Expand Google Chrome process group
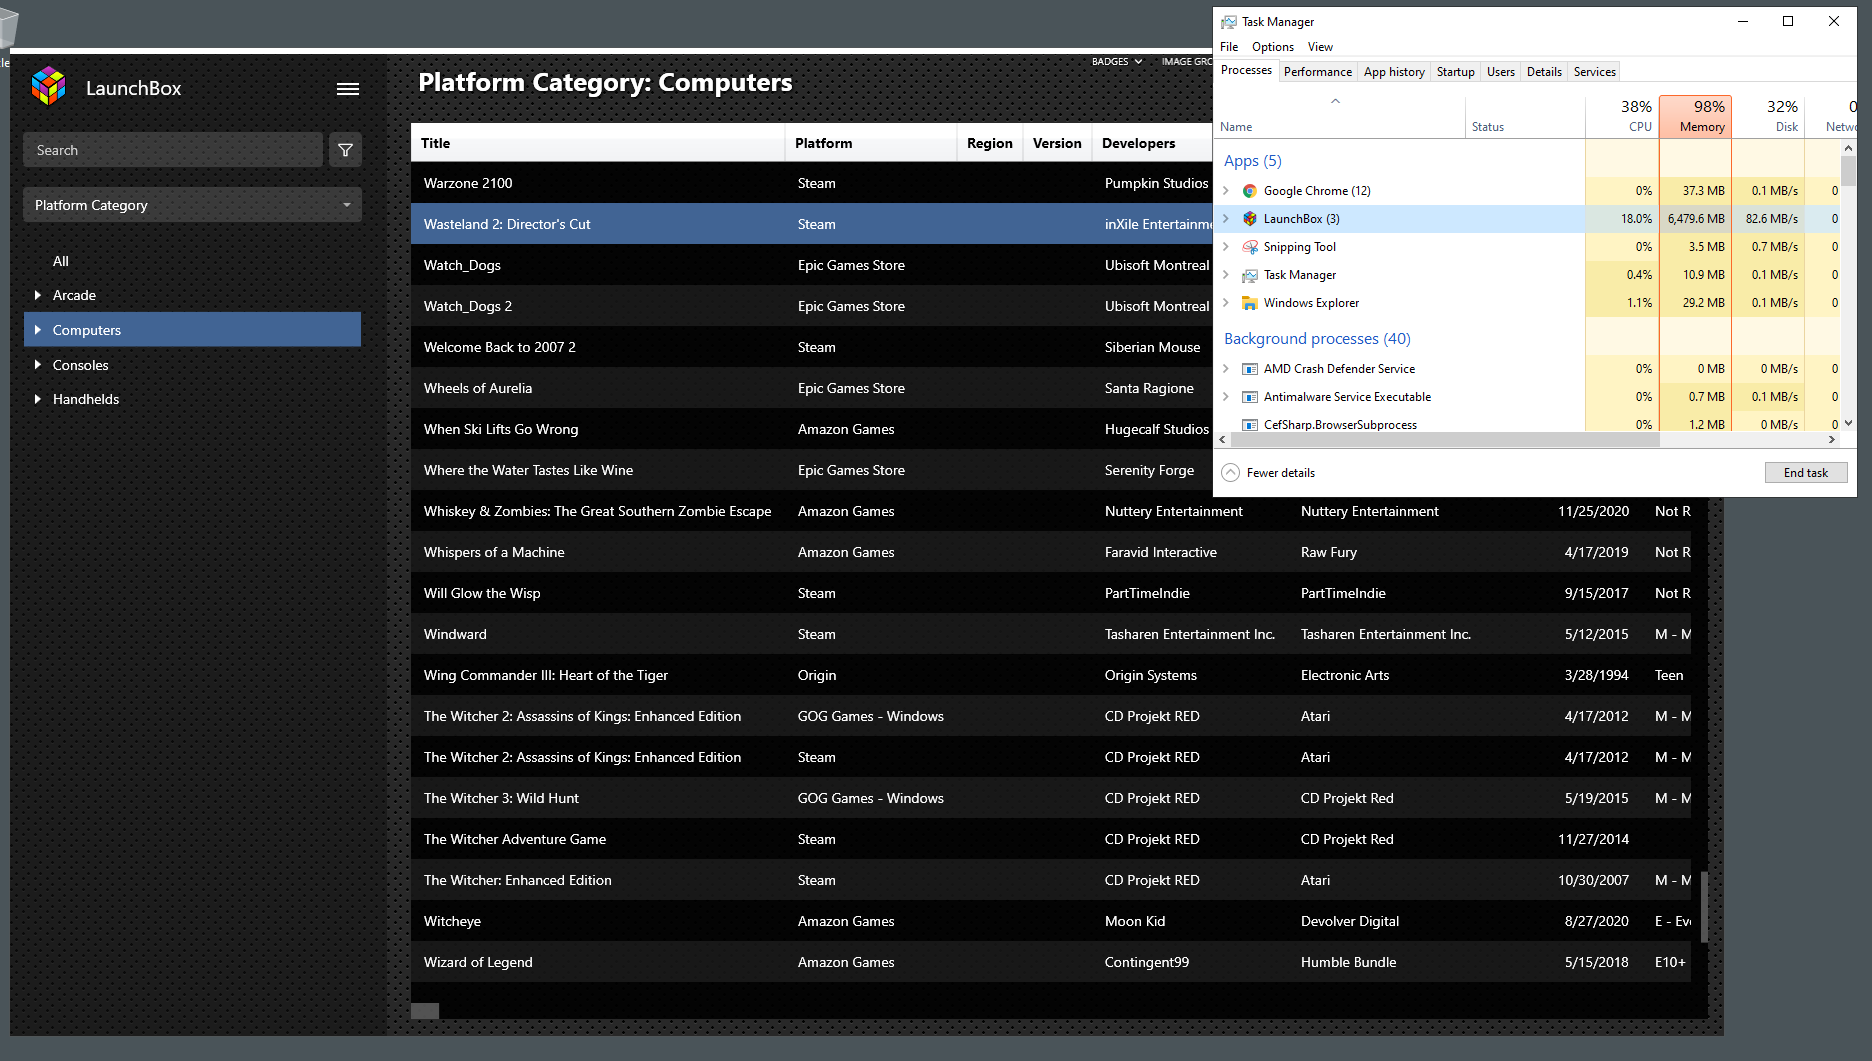The width and height of the screenshot is (1872, 1061). (1226, 191)
